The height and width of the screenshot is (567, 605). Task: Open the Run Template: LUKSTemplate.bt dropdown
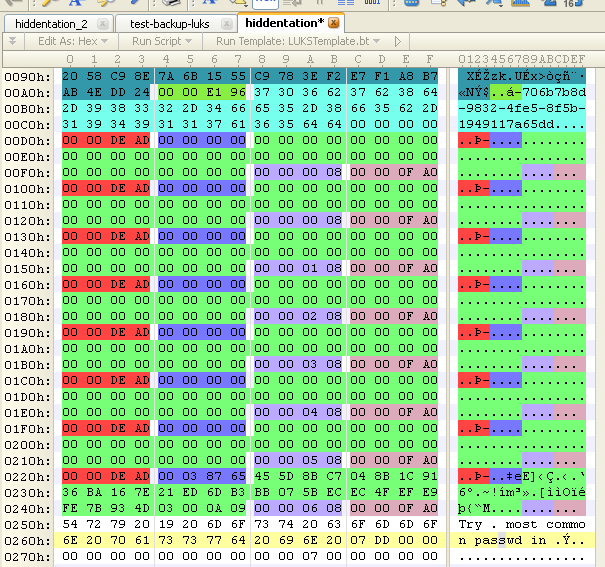[298, 42]
